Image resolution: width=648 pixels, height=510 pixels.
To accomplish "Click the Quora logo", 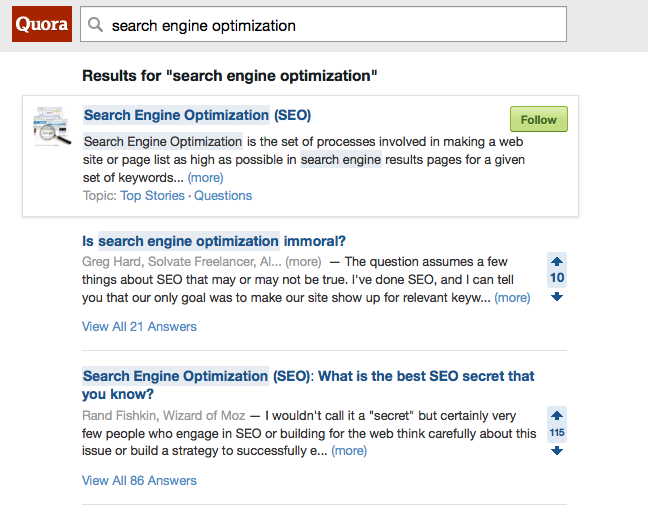I will (x=42, y=25).
